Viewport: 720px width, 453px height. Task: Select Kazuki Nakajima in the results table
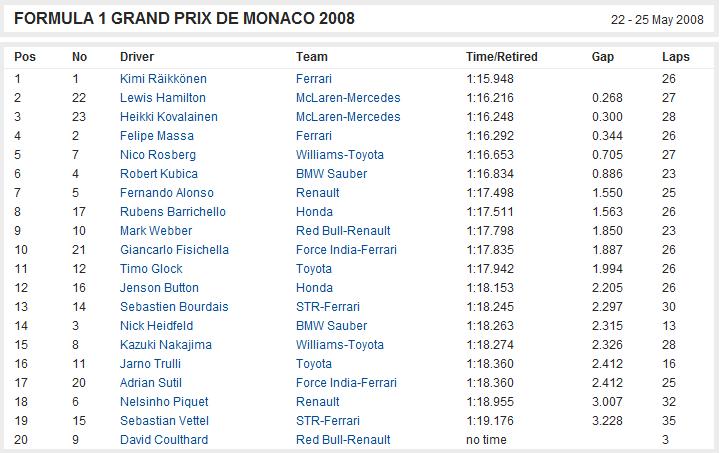coord(165,345)
